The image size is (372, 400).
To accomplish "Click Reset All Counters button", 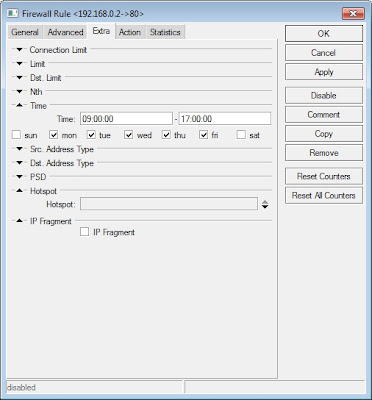I will [324, 195].
